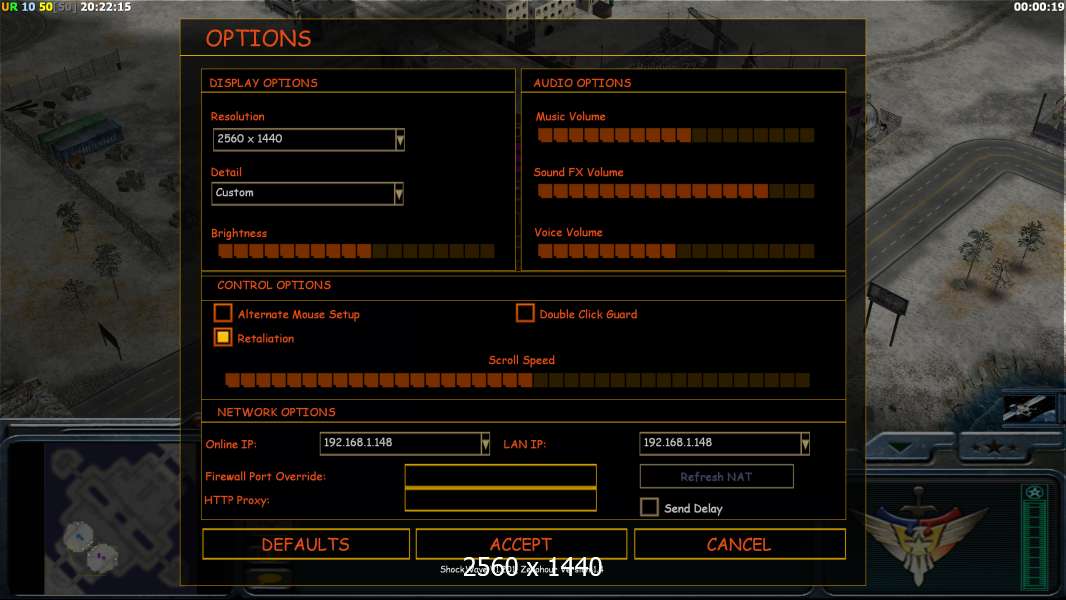The width and height of the screenshot is (1066, 600).
Task: Adjust the Music Volume slider
Action: tap(676, 135)
